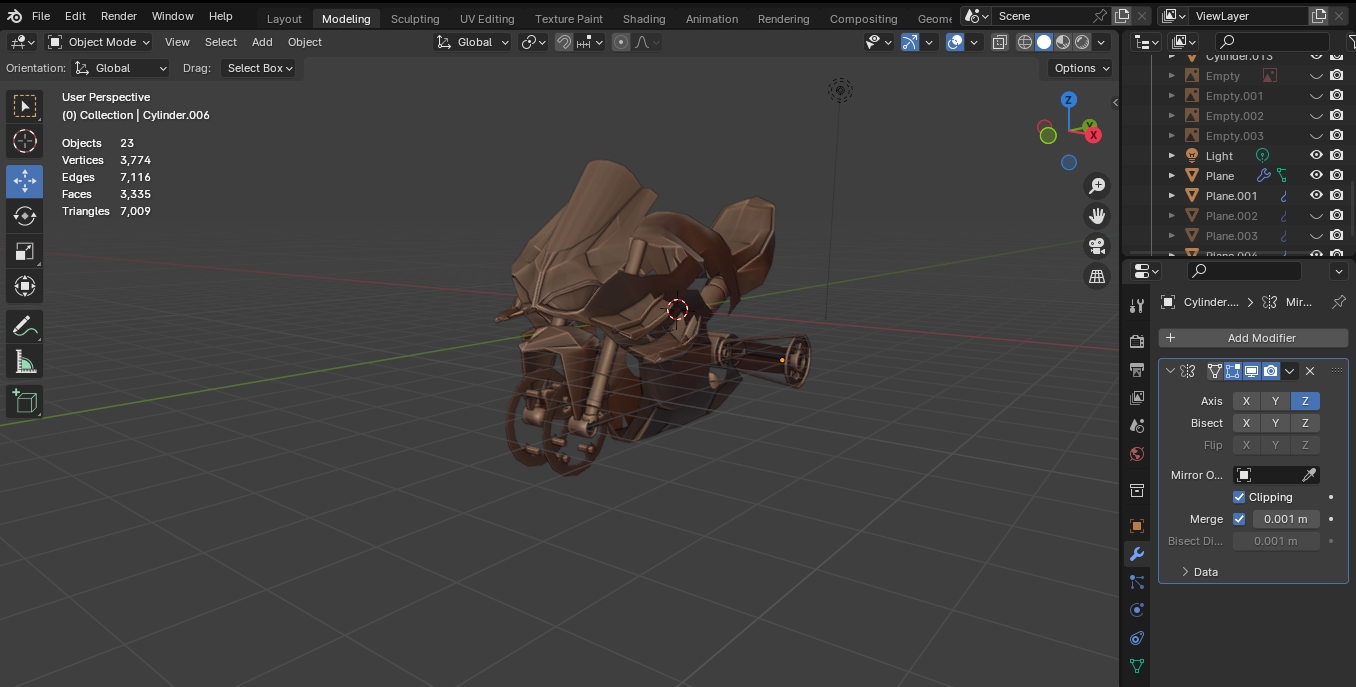
Task: Expand the Light tree item
Action: [1172, 155]
